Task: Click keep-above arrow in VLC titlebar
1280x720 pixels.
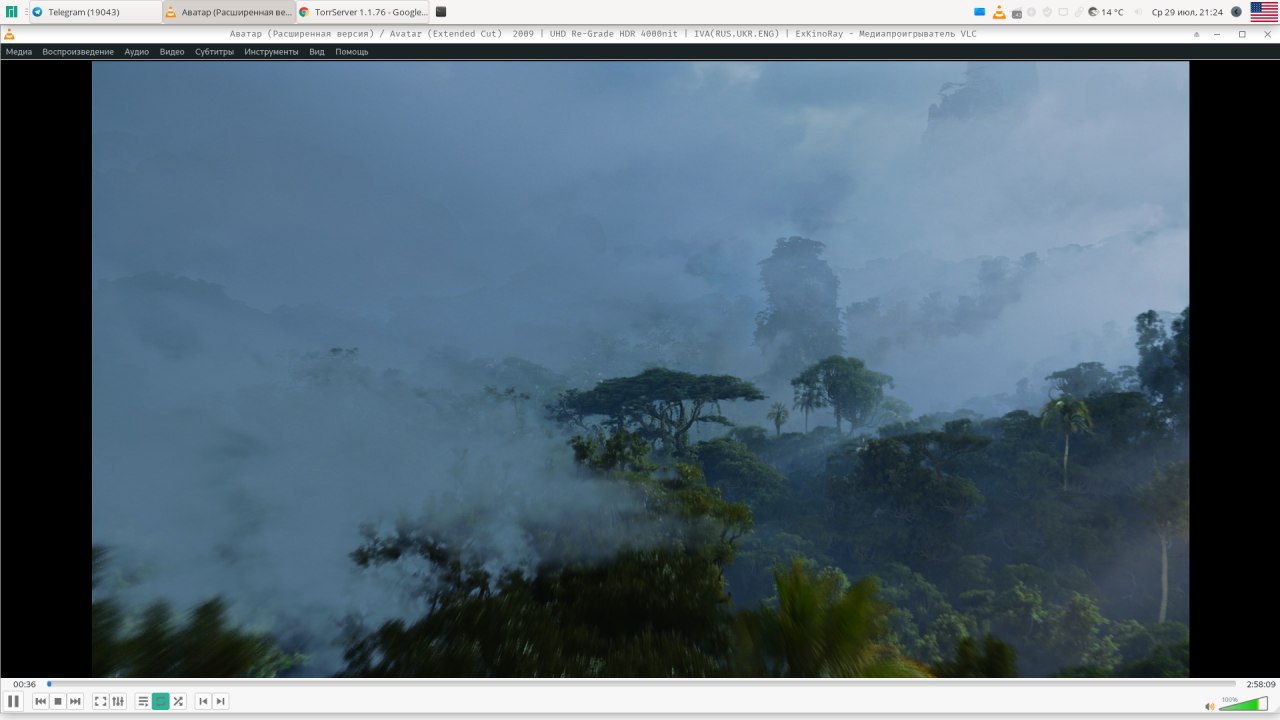Action: point(1197,34)
